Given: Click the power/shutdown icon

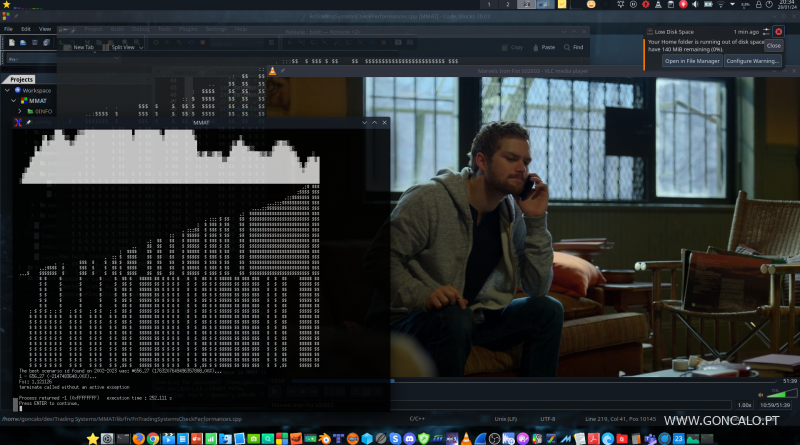Looking at the screenshot, I should pos(769,5).
